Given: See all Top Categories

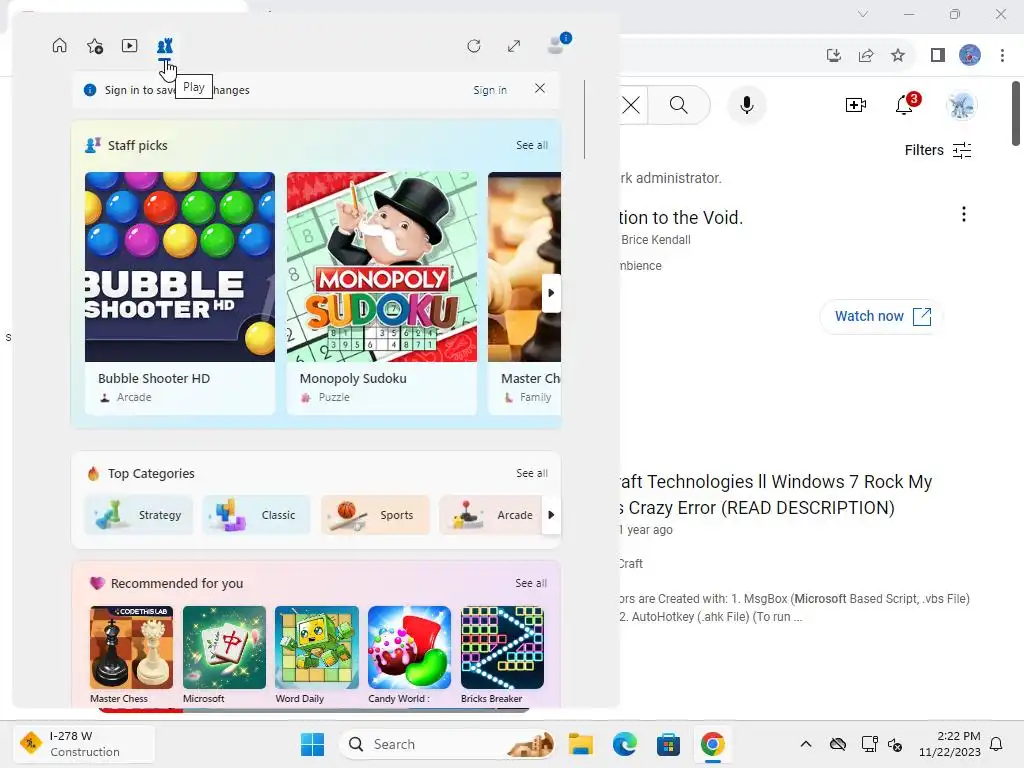Looking at the screenshot, I should point(532,473).
